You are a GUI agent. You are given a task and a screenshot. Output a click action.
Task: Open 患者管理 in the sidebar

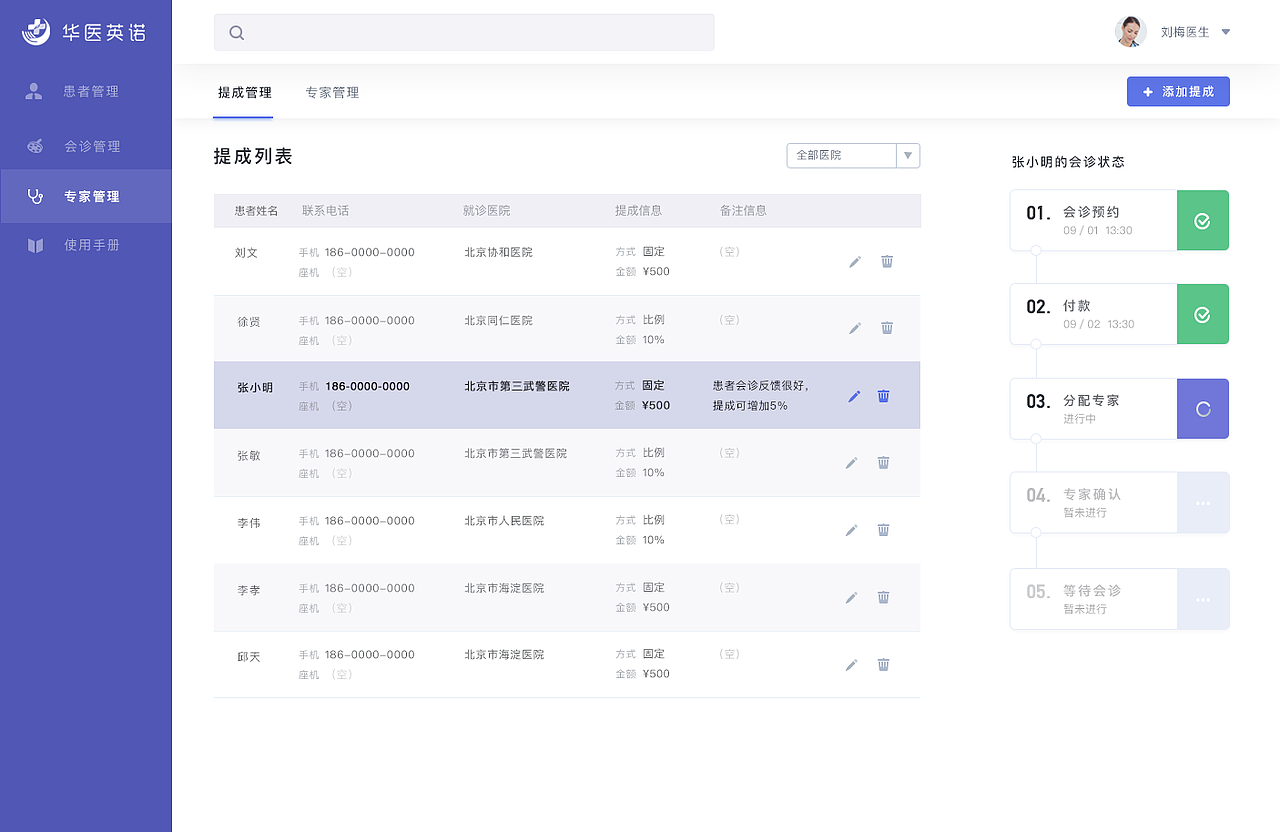click(90, 91)
